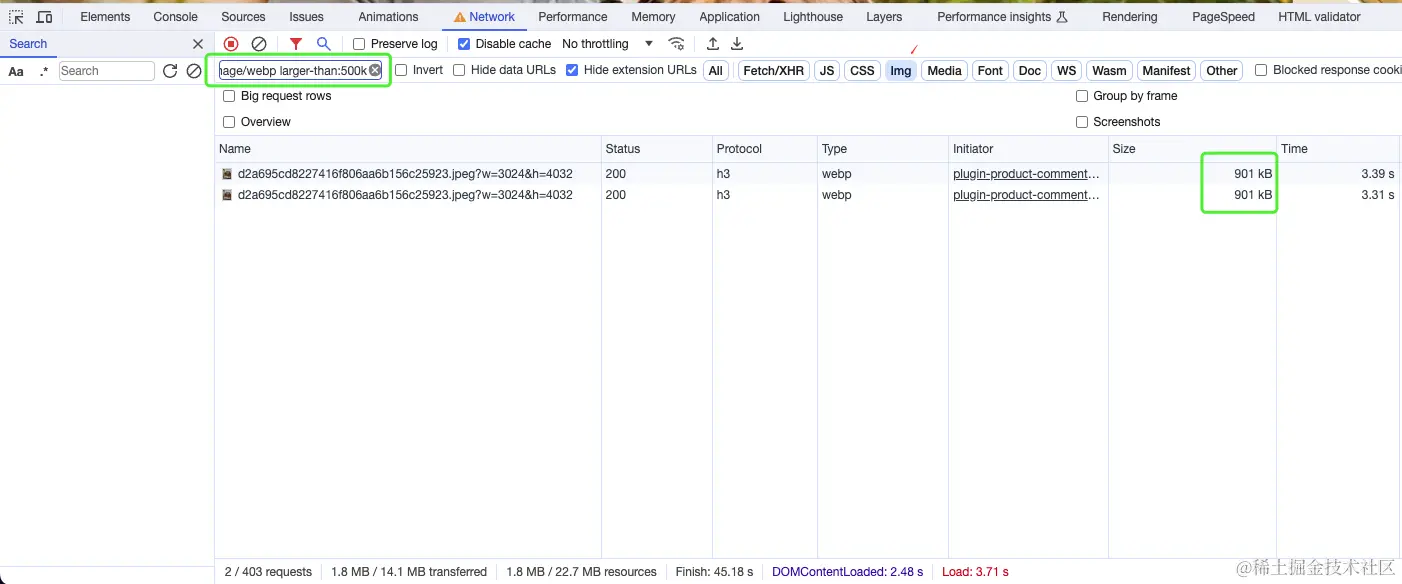Check the Invert filter checkbox
The width and height of the screenshot is (1402, 584).
pos(401,70)
